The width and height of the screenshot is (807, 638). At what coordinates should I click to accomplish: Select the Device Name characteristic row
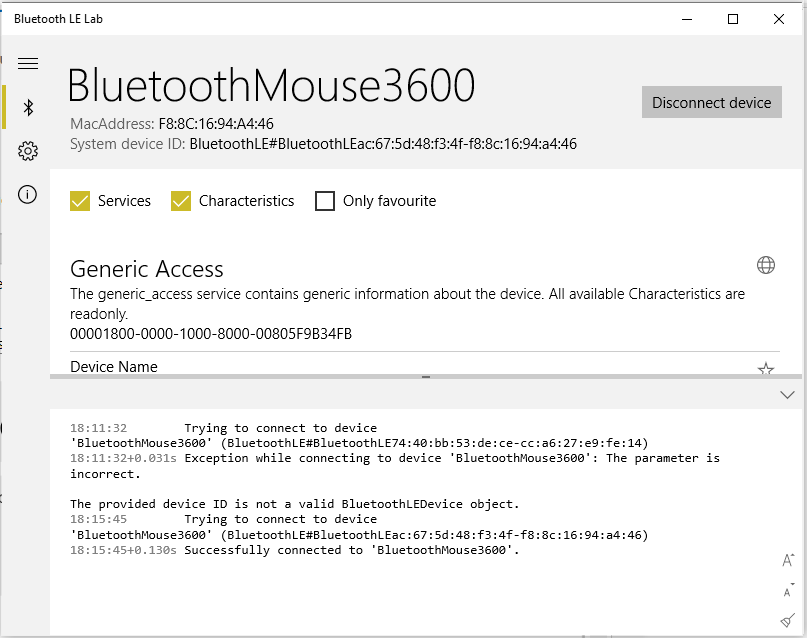[425, 367]
